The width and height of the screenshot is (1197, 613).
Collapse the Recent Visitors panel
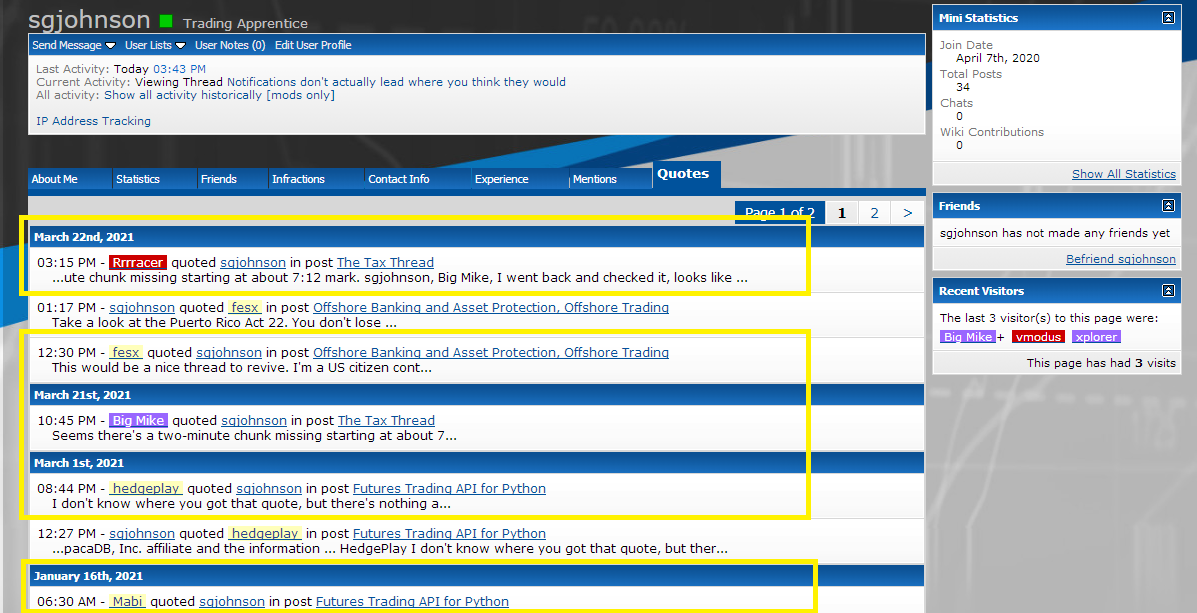(x=1168, y=290)
